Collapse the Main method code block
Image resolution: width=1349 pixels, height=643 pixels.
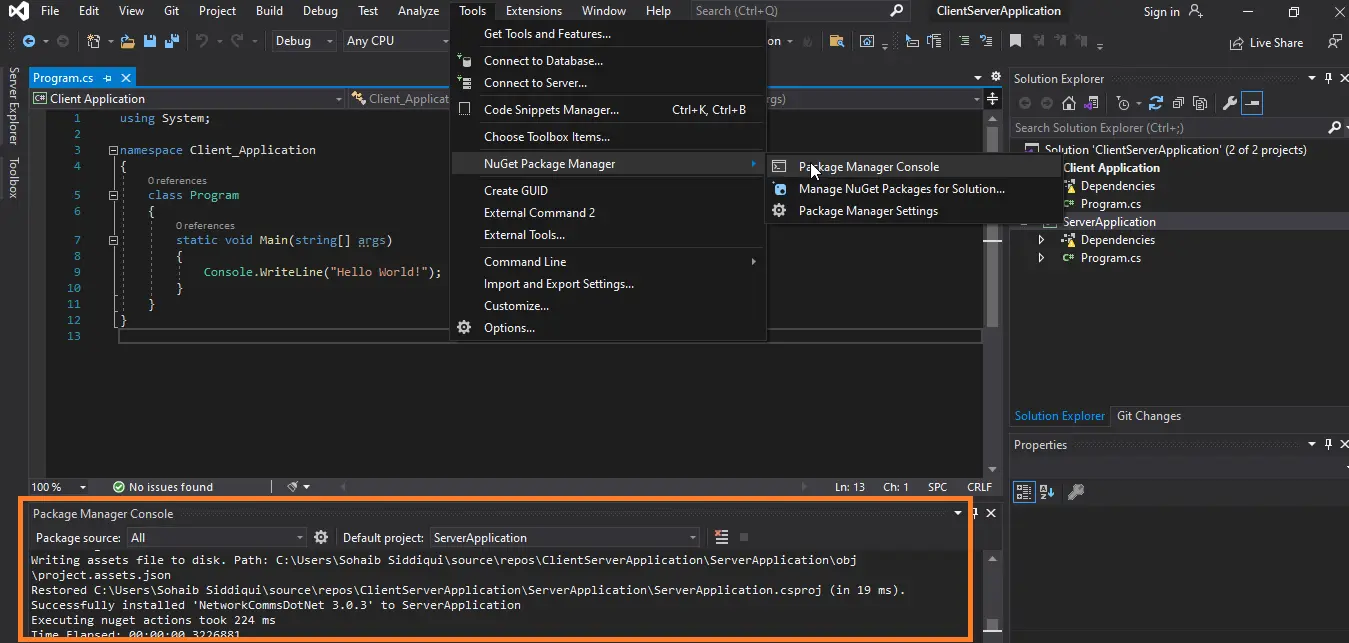(x=113, y=240)
